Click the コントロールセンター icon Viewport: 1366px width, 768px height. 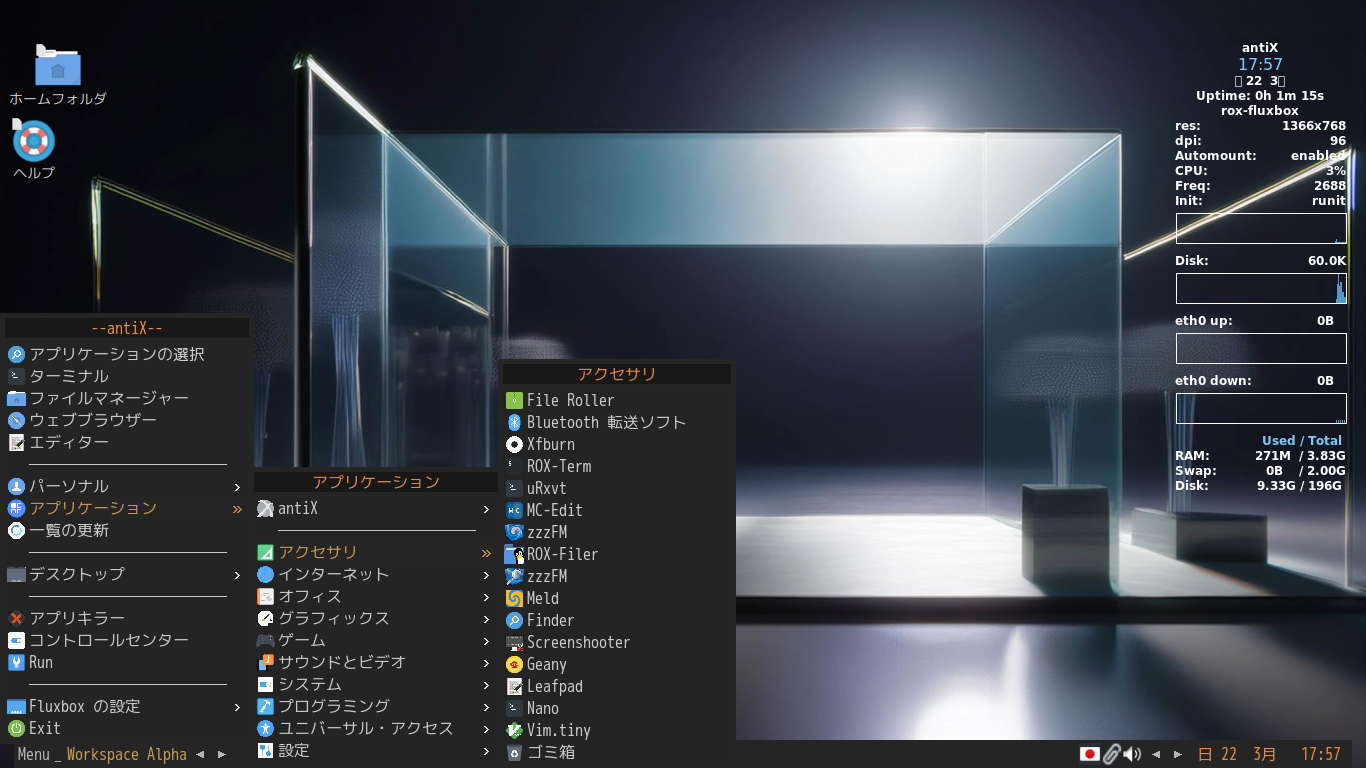[16, 640]
